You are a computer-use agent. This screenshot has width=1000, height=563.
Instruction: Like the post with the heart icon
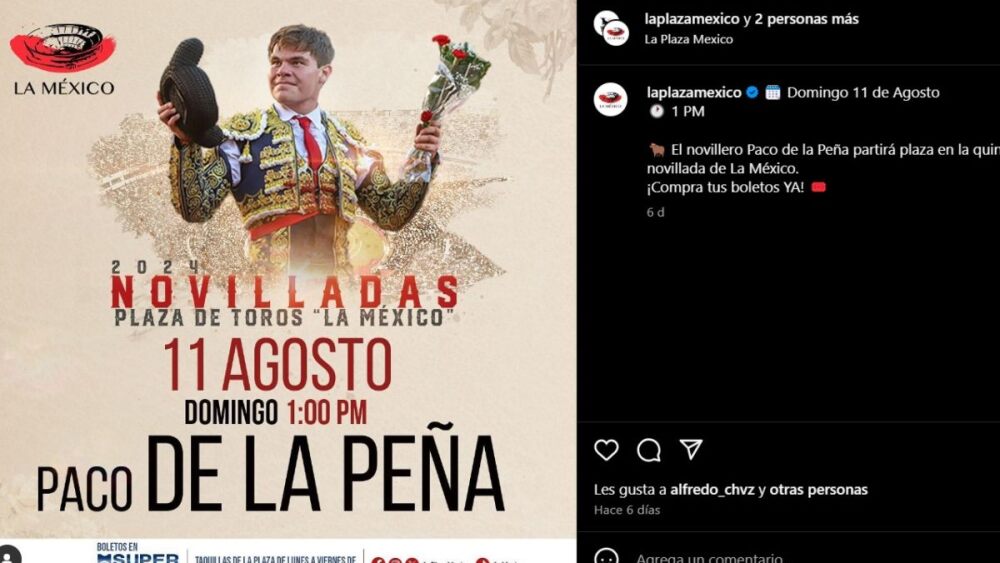(x=606, y=450)
